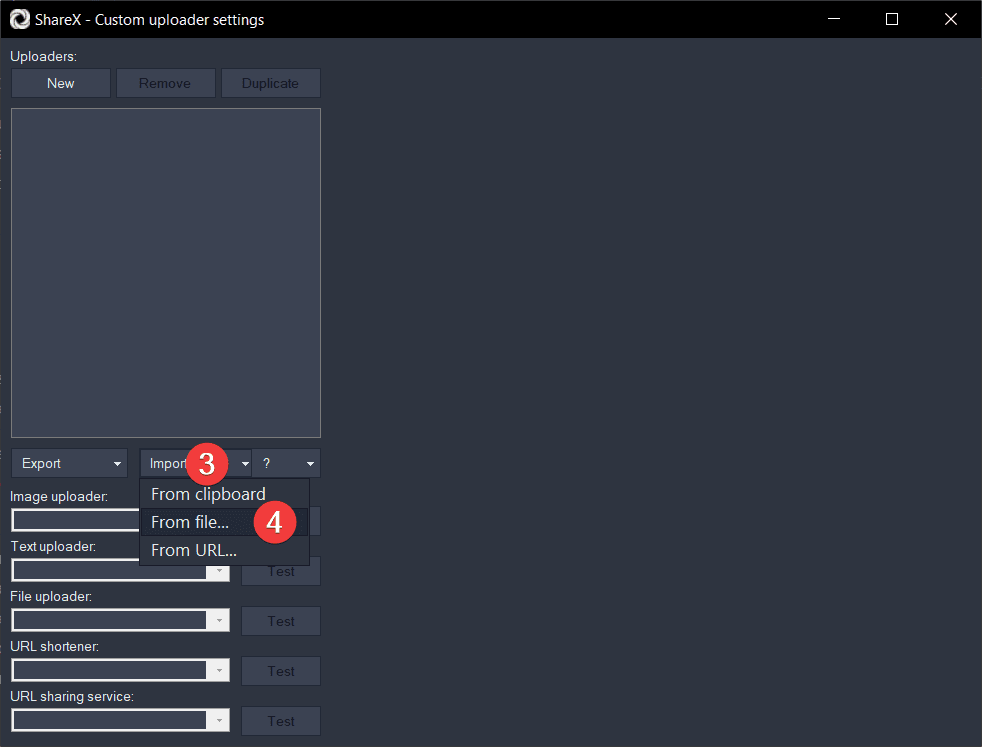This screenshot has height=747, width=982.
Task: Open the question mark help dropdown
Action: tap(286, 463)
